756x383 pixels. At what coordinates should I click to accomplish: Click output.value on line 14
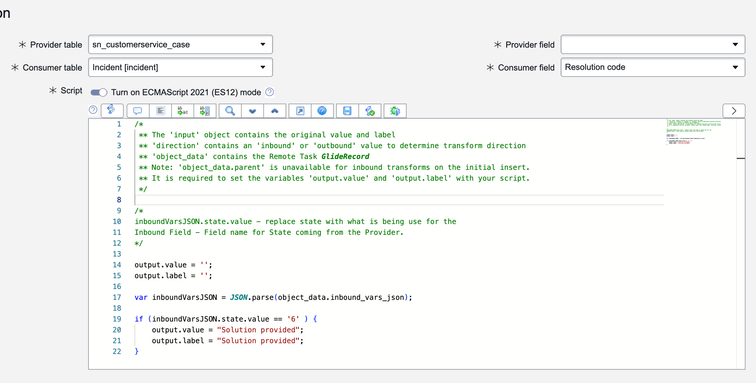(161, 265)
